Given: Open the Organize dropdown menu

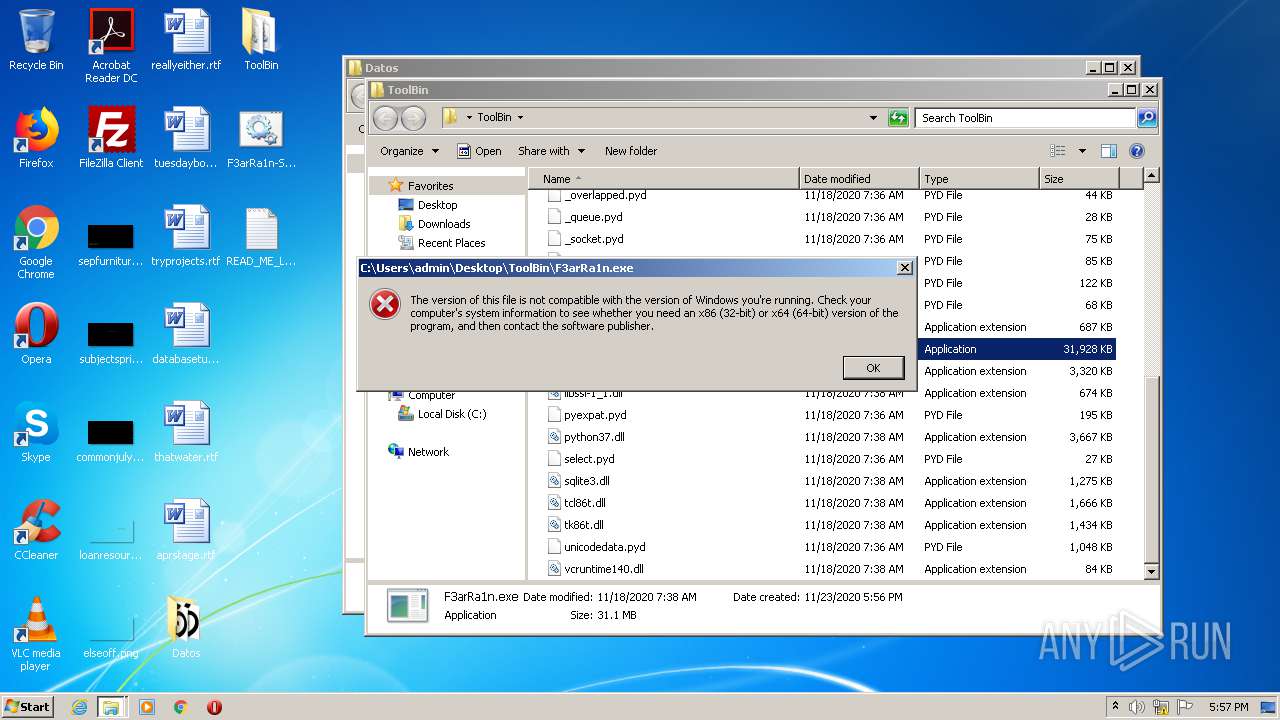Looking at the screenshot, I should coord(409,151).
